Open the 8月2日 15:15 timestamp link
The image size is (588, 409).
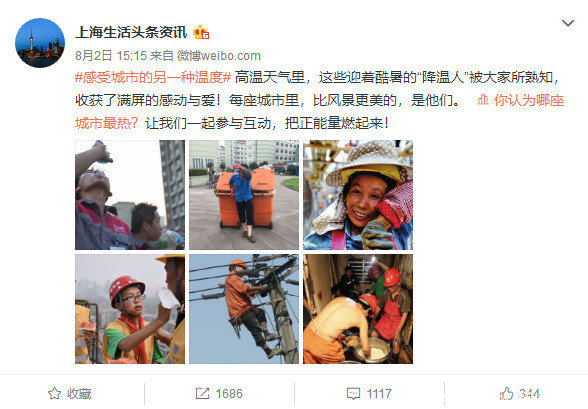coord(111,56)
